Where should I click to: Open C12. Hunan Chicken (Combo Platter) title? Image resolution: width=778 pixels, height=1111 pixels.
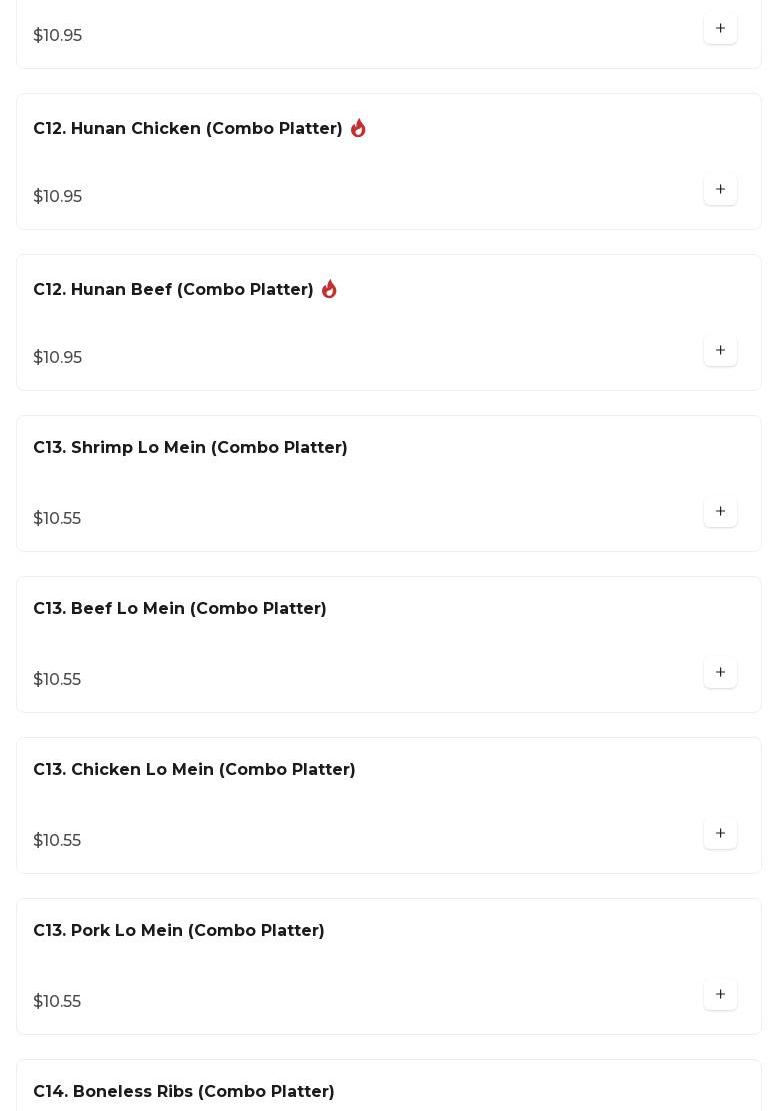tap(188, 129)
